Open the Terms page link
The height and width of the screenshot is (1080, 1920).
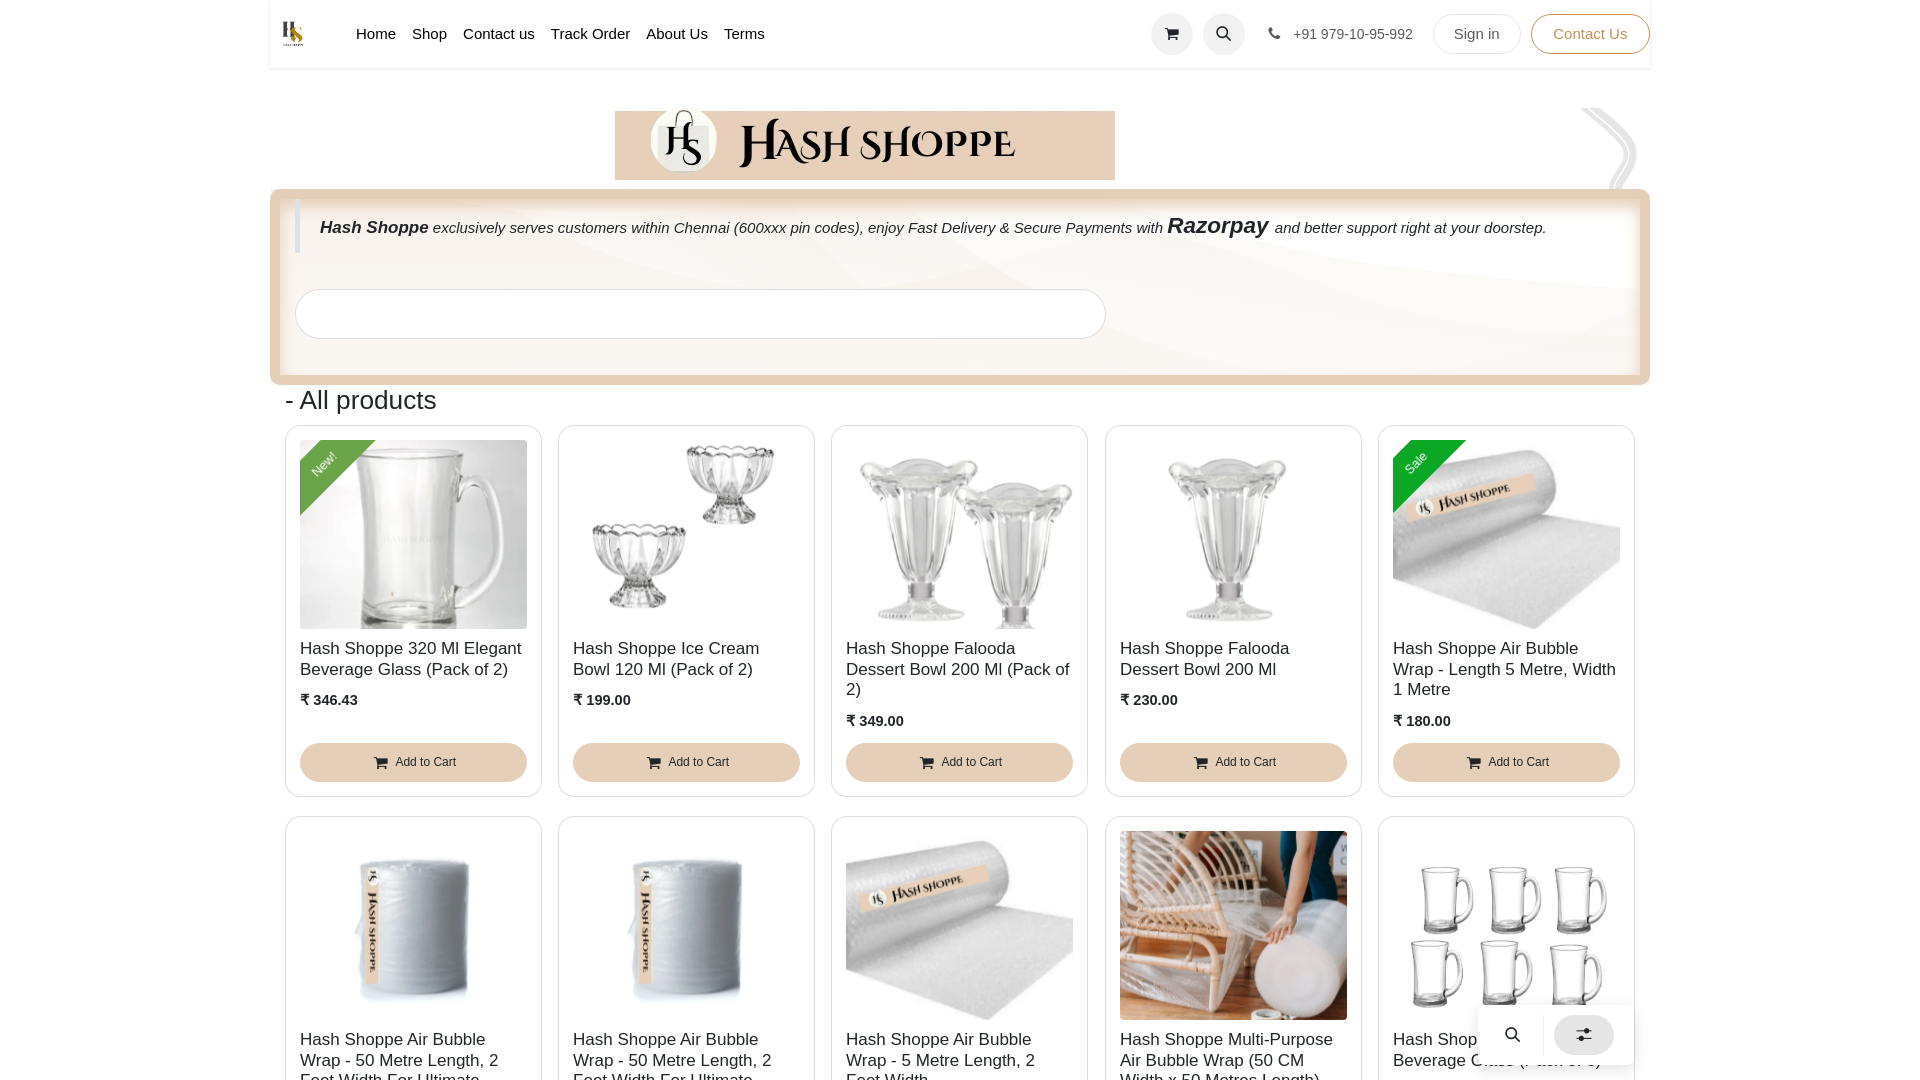[744, 34]
